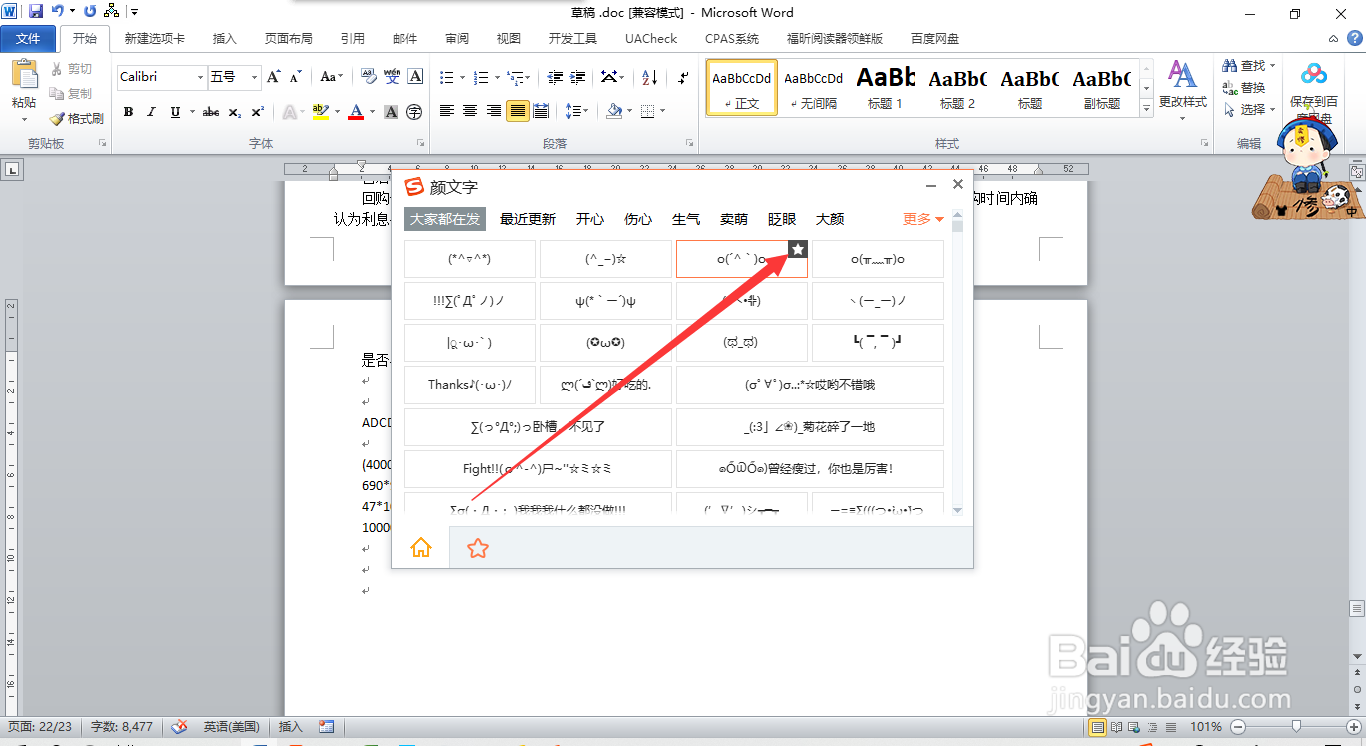Click the home icon in the 颜文字 panel
The image size is (1366, 746).
click(421, 547)
